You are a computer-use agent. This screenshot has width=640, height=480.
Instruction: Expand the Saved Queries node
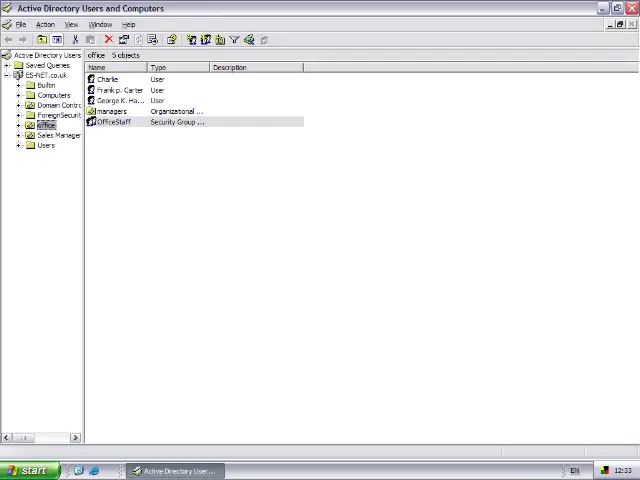point(7,65)
